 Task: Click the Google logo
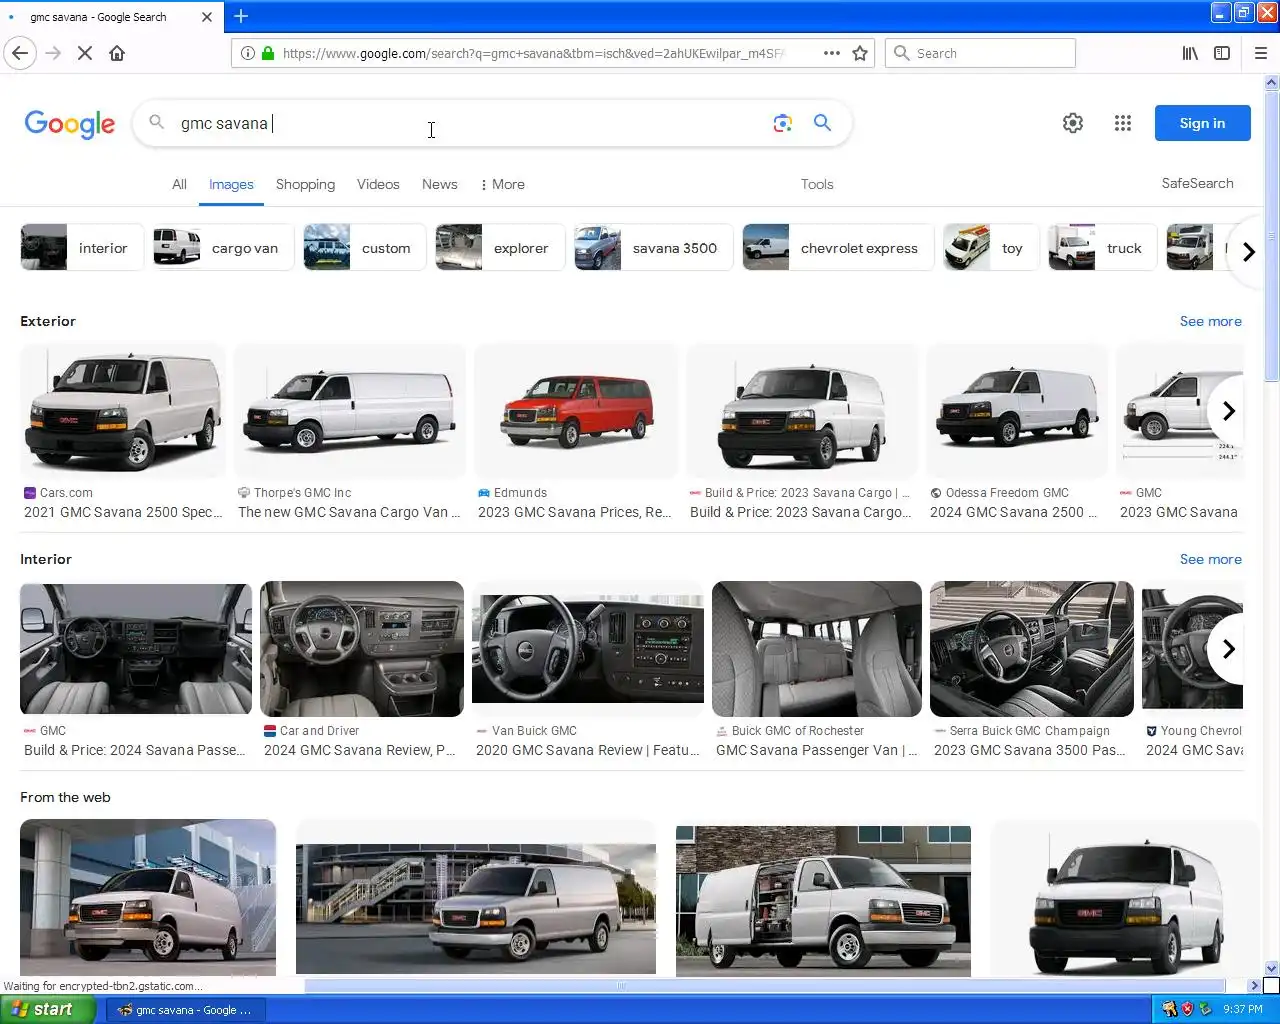click(x=70, y=124)
